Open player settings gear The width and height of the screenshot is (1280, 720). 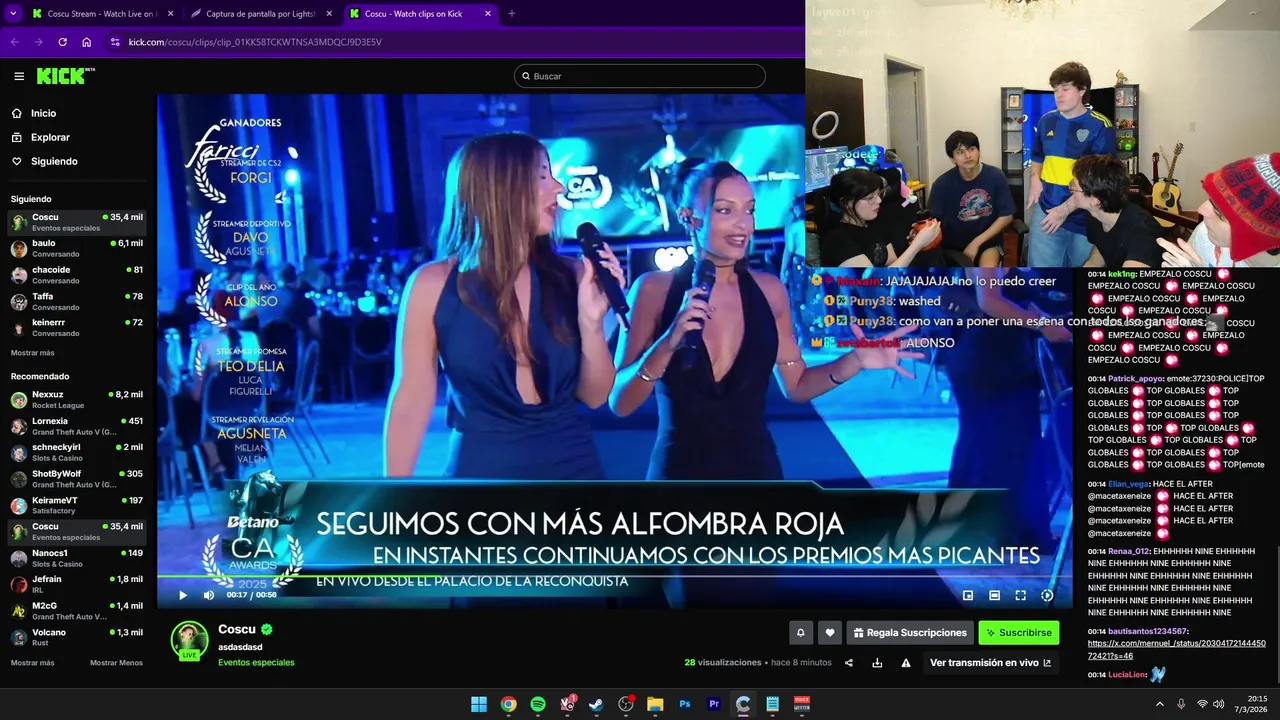click(x=1047, y=595)
